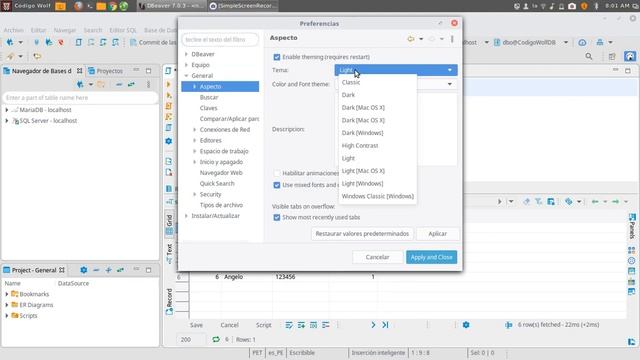Click the Commit icon in the main toolbar

(x=133, y=42)
